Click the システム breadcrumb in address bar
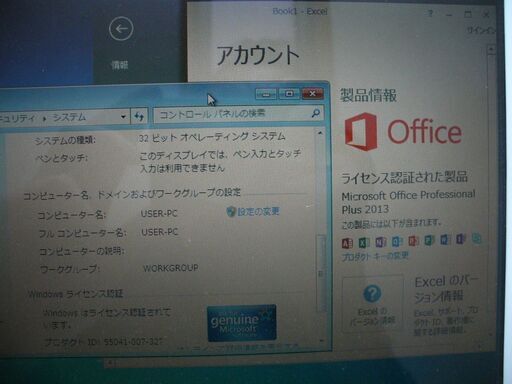Image resolution: width=512 pixels, height=384 pixels. pyautogui.click(x=69, y=117)
